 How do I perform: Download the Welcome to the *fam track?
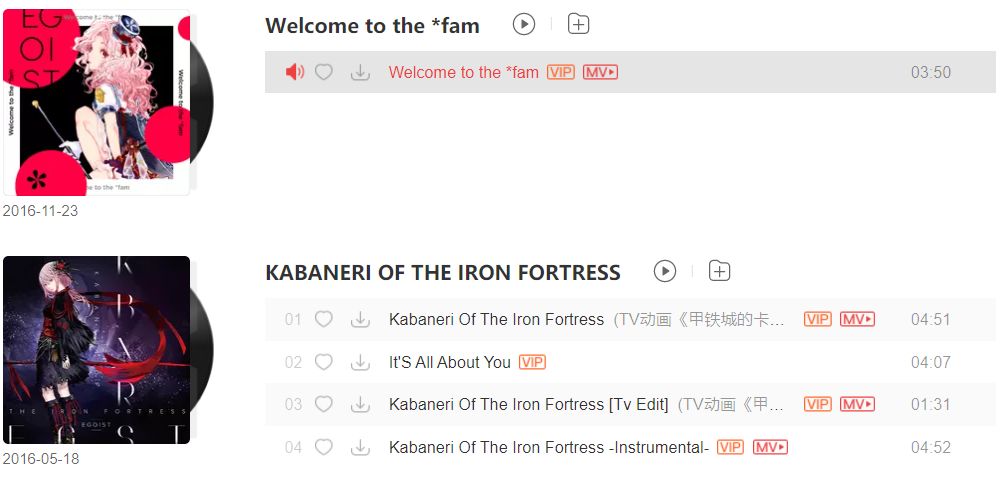click(x=360, y=72)
